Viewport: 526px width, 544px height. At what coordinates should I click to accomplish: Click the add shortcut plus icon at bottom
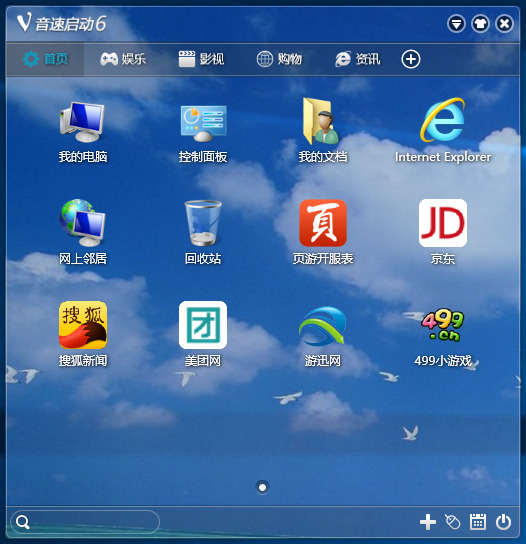[x=428, y=522]
